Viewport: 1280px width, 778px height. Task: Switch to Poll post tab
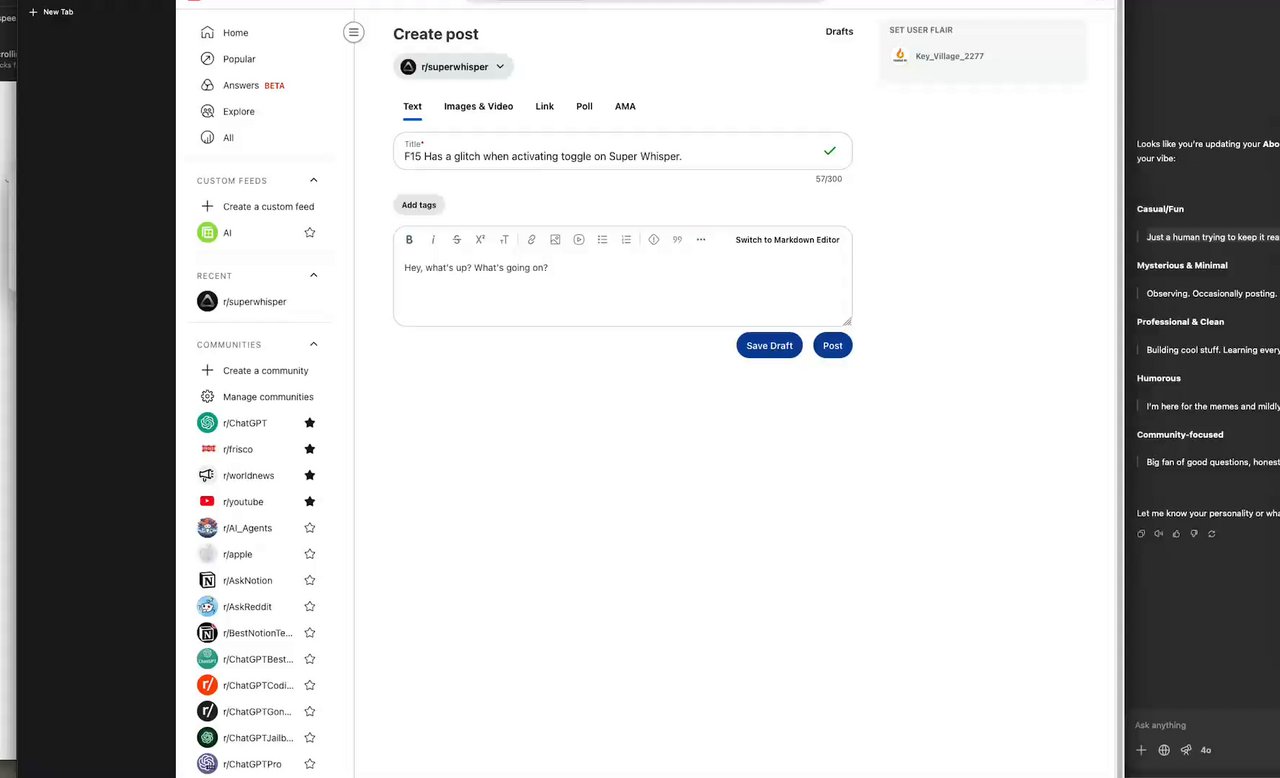(x=584, y=106)
